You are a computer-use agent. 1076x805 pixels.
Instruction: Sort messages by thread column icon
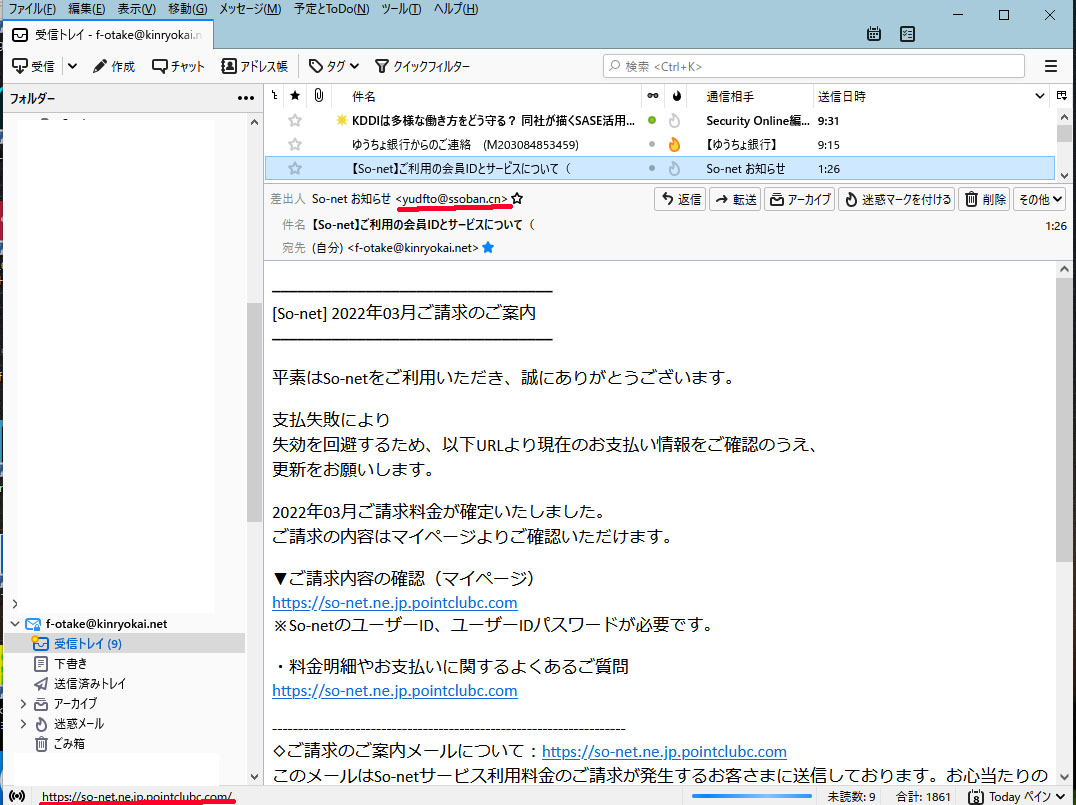pyautogui.click(x=274, y=95)
